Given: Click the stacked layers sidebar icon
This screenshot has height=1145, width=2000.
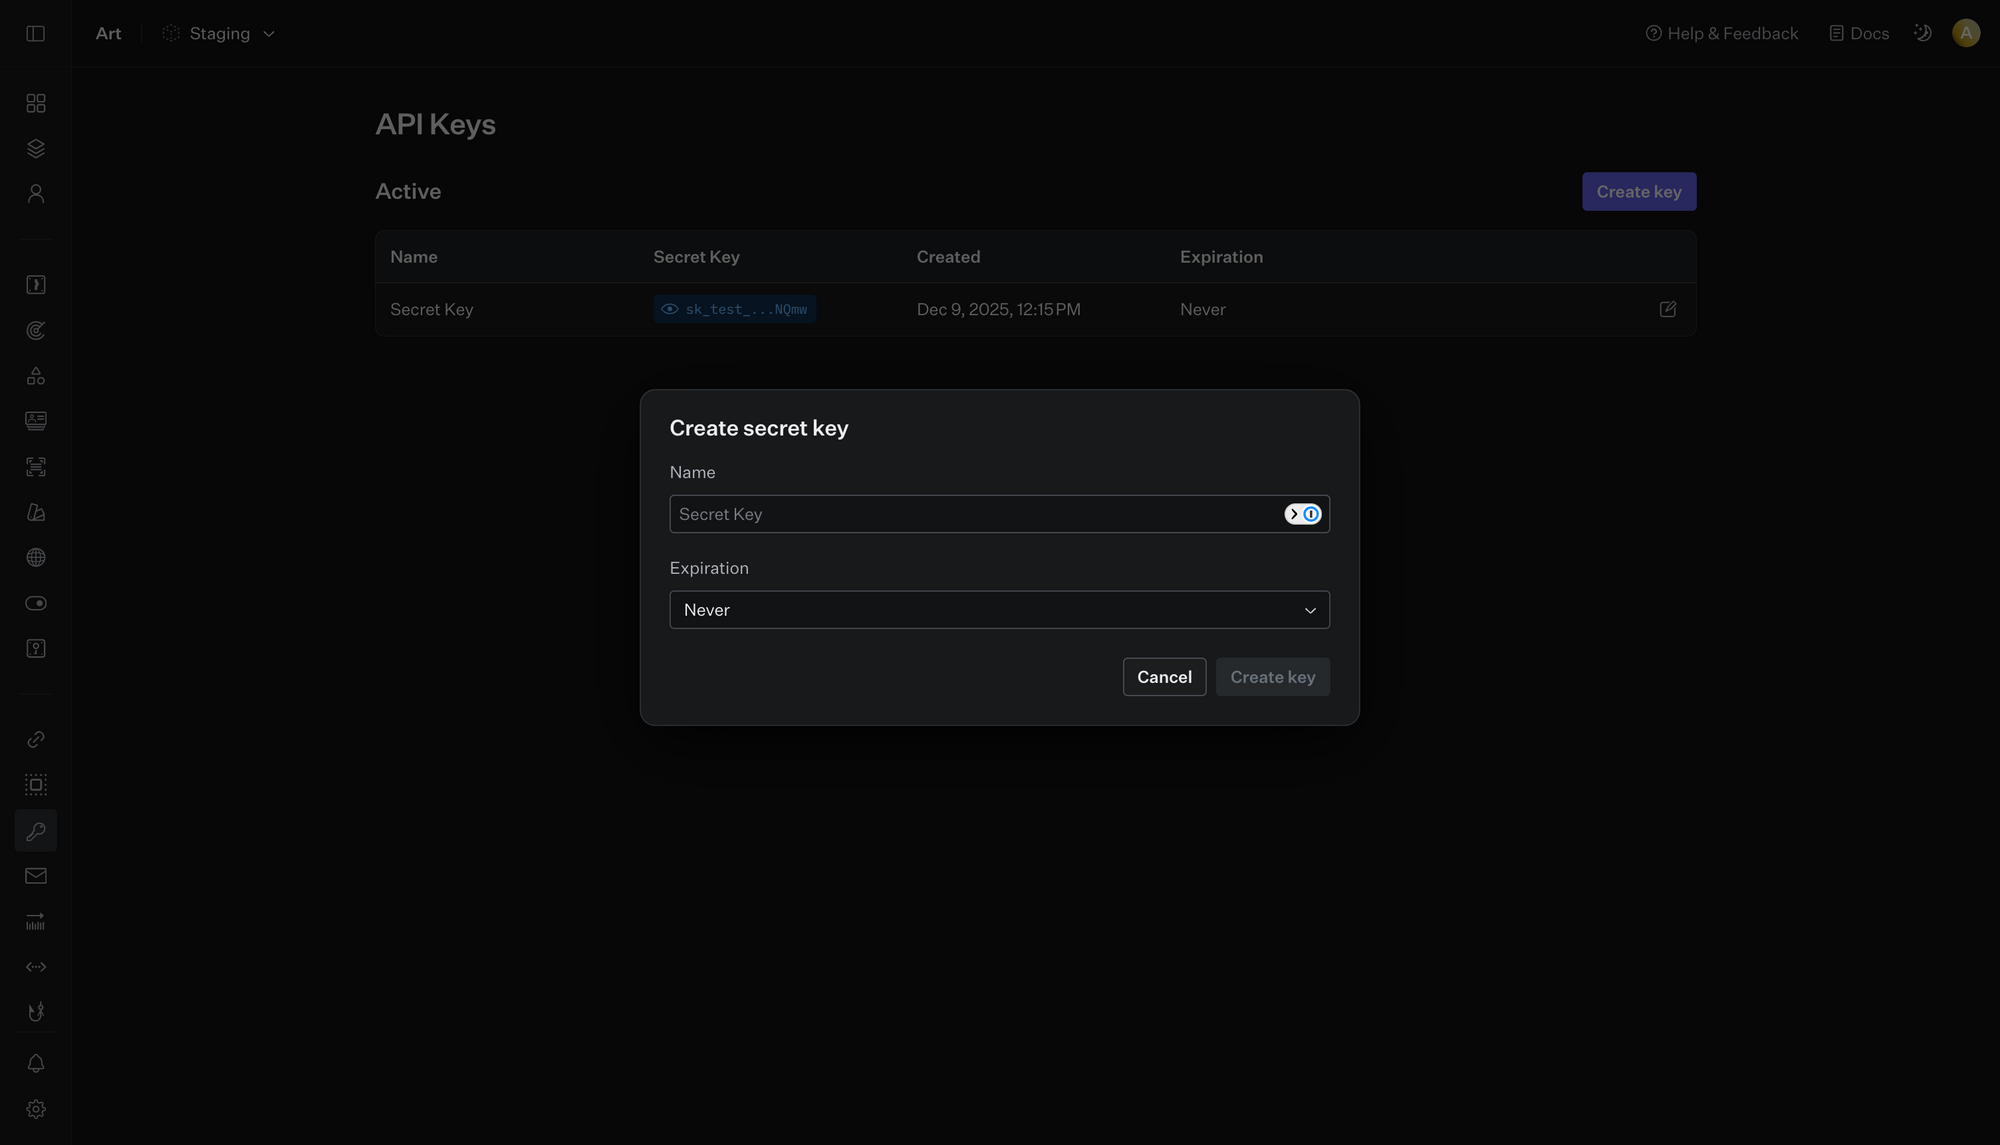Looking at the screenshot, I should point(36,148).
